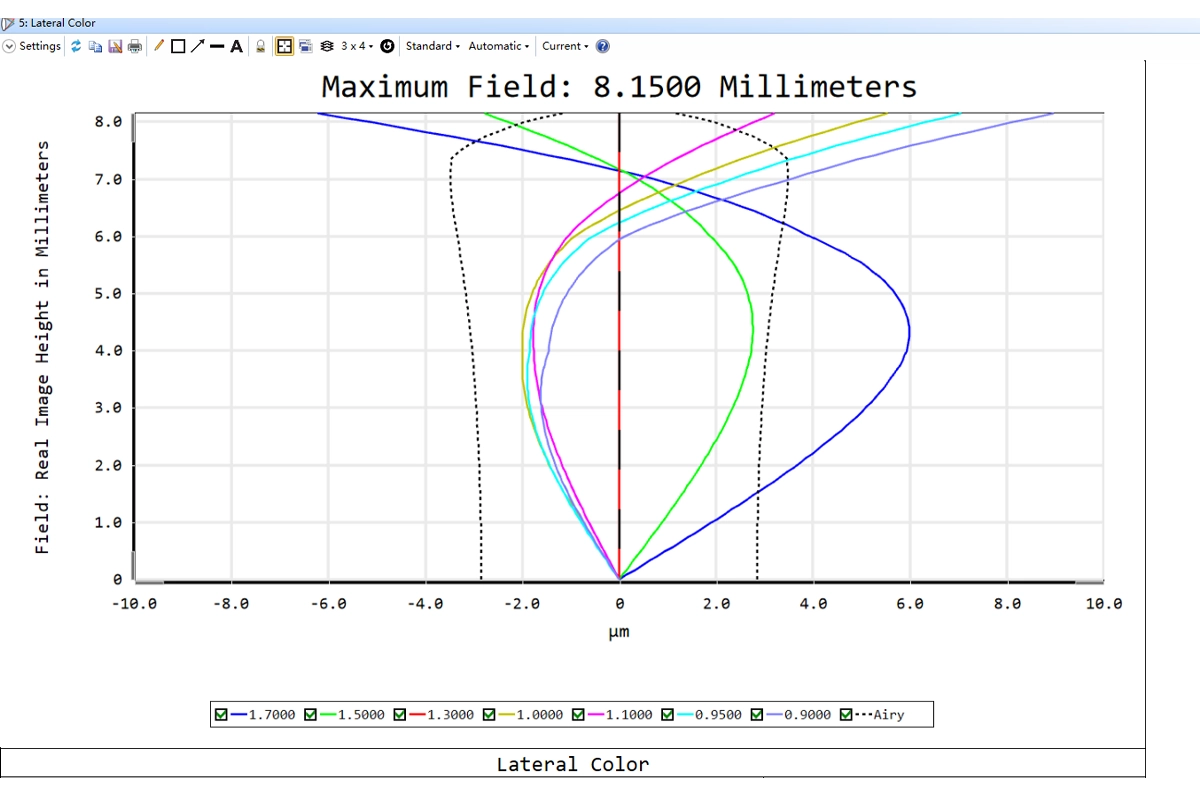Viewport: 1200px width, 800px height.
Task: Click the refresh/update icon in toolbar
Action: click(76, 46)
